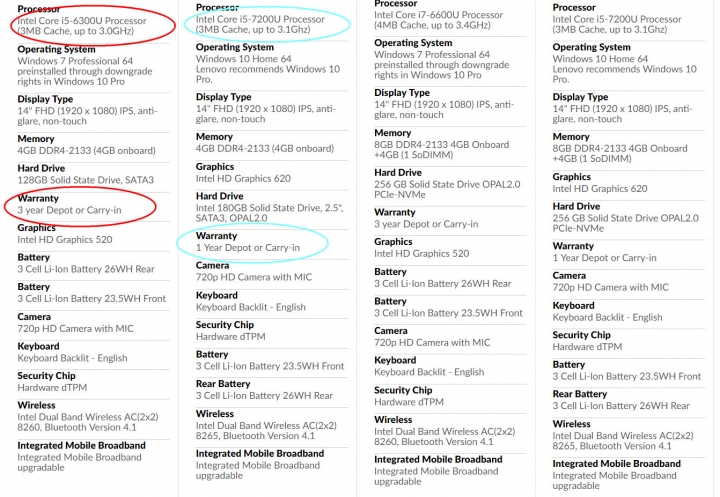Select "Windows 7 Professional 64" in i5-6300U column
This screenshot has width=720, height=497.
(75, 61)
